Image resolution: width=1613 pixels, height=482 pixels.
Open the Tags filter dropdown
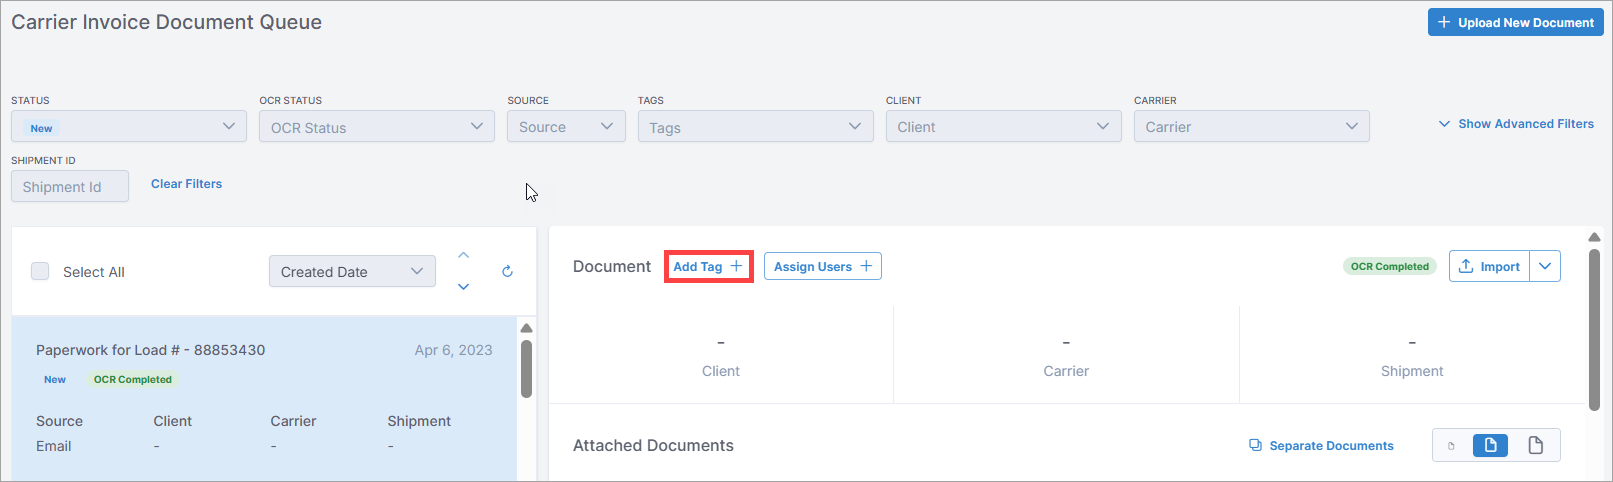point(756,127)
